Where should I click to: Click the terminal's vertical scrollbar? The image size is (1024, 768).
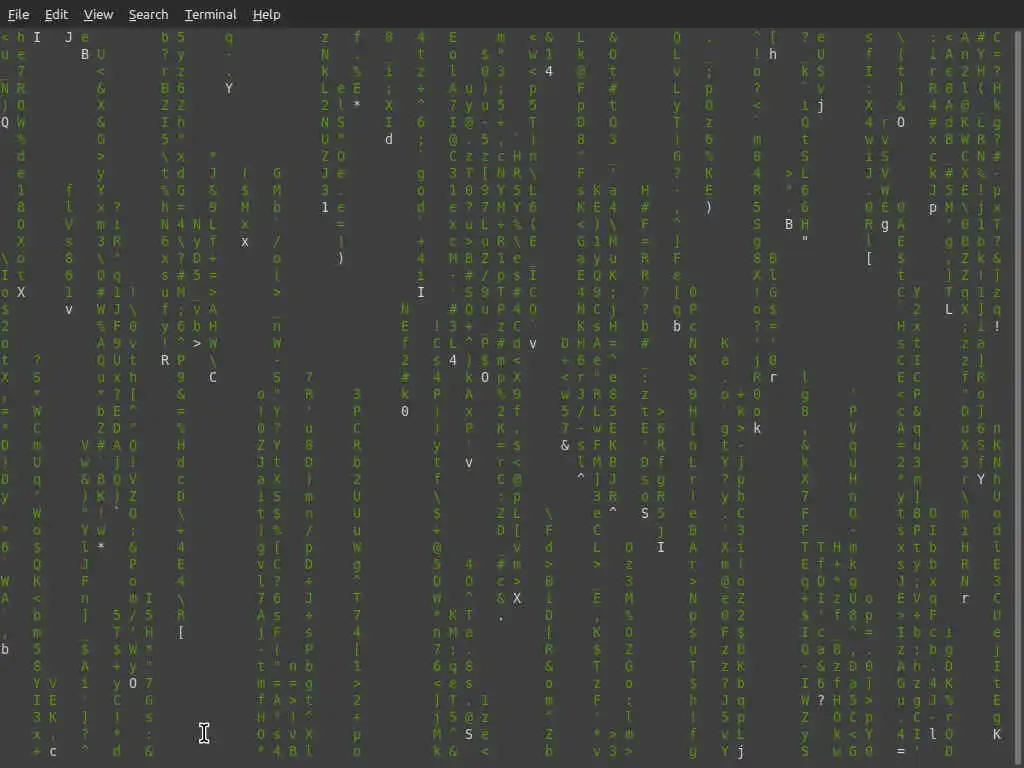[x=1019, y=398]
